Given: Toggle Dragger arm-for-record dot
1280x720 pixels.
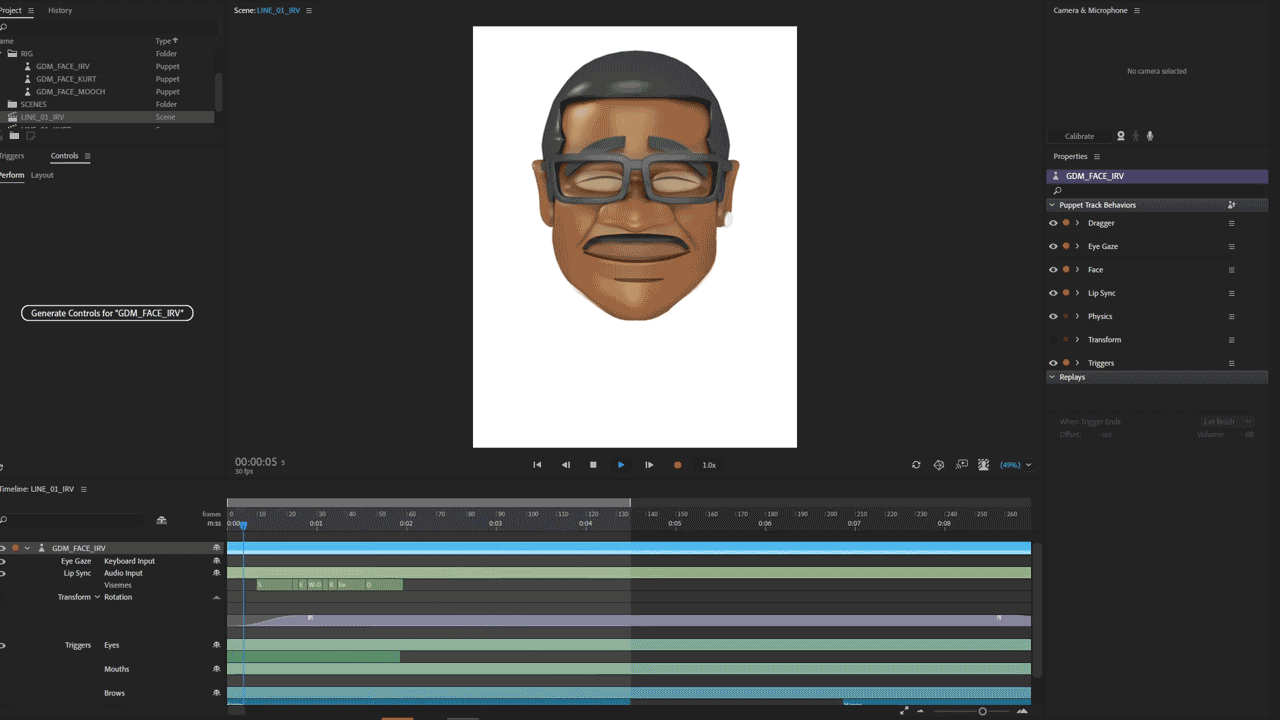Looking at the screenshot, I should coord(1066,223).
